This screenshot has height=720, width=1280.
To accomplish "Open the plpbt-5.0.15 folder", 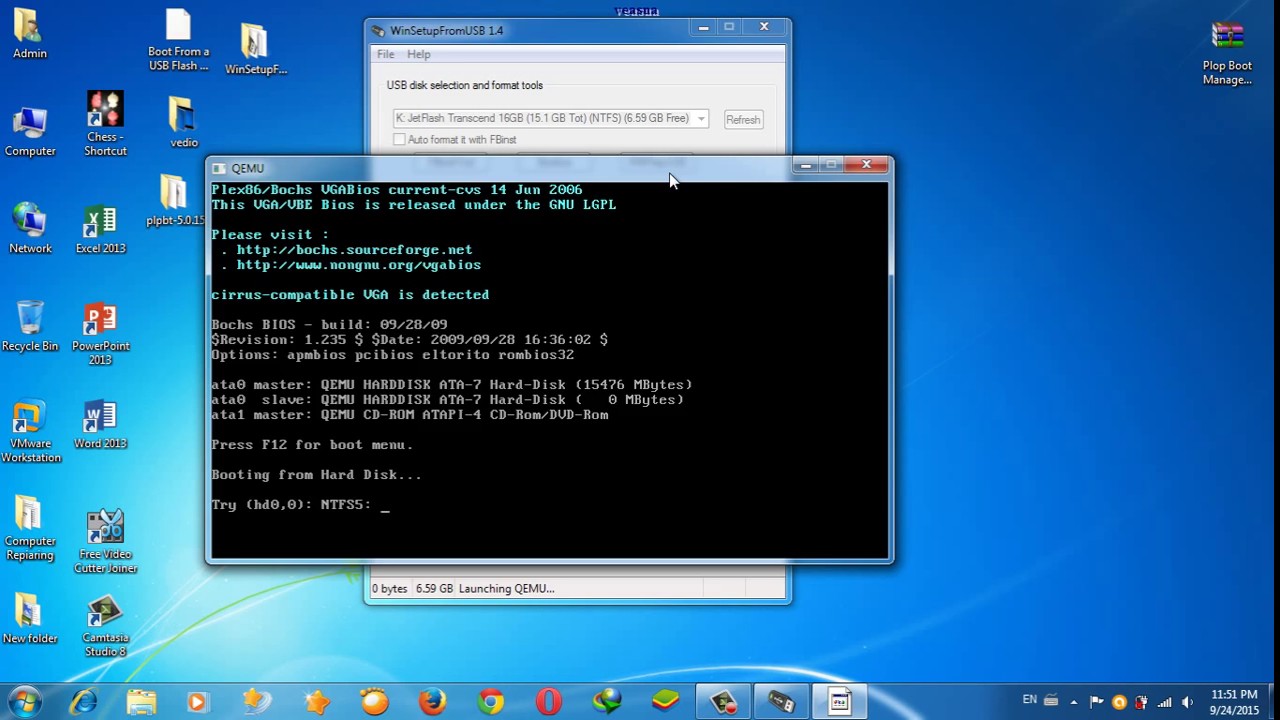I will [175, 201].
